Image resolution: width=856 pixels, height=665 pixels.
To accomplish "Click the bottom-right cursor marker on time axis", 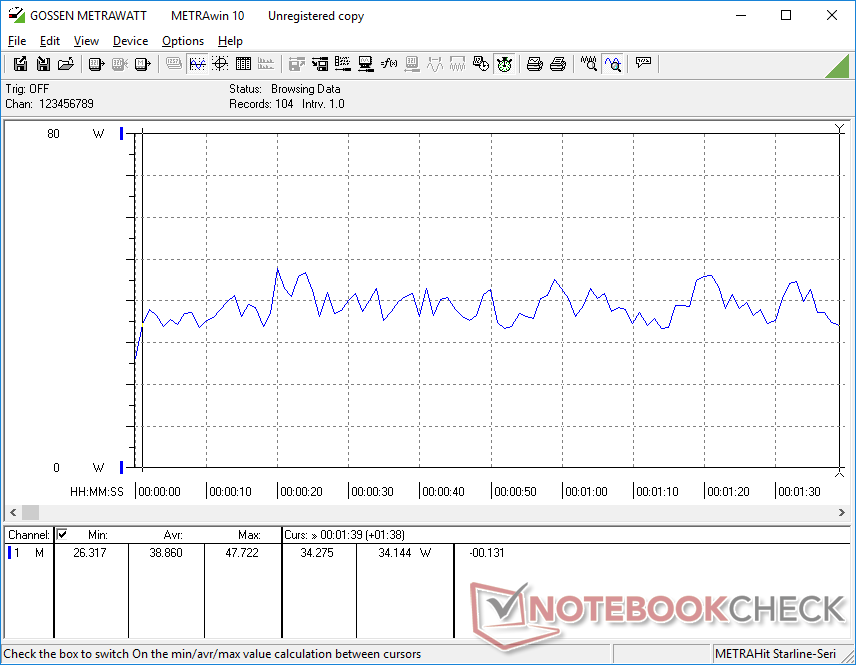I will tap(840, 473).
